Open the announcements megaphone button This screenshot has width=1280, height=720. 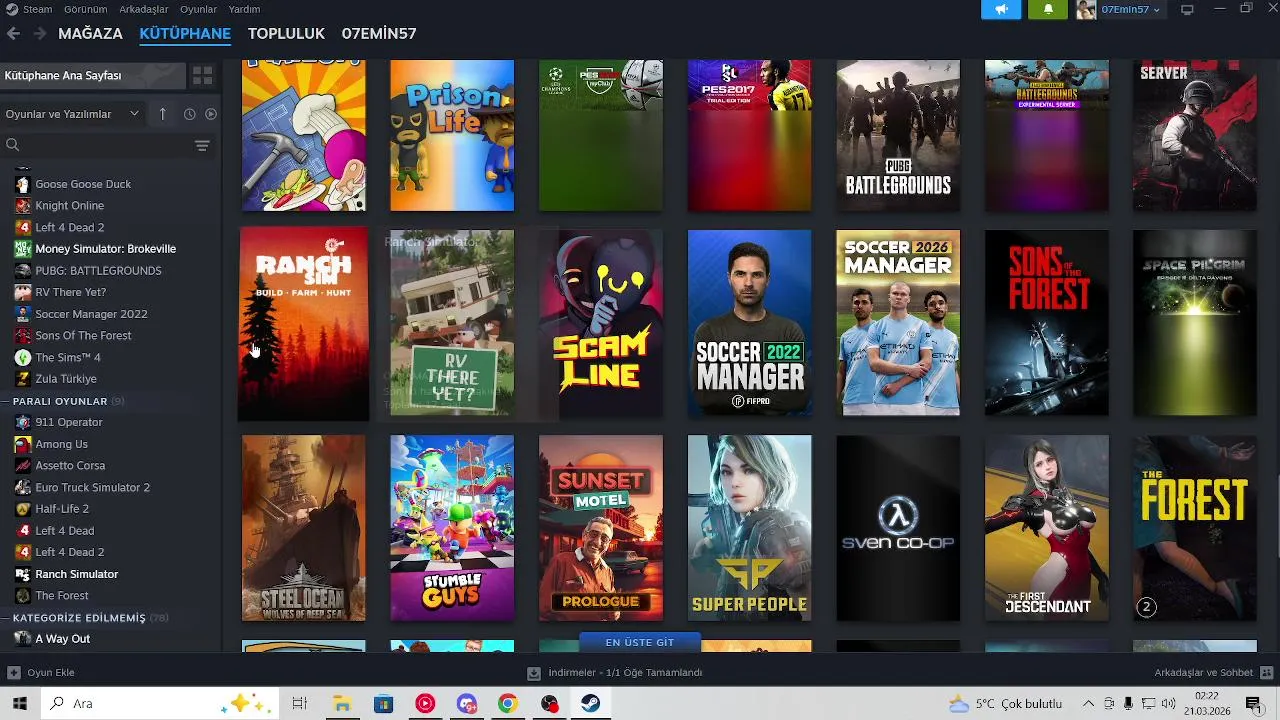(x=1001, y=9)
